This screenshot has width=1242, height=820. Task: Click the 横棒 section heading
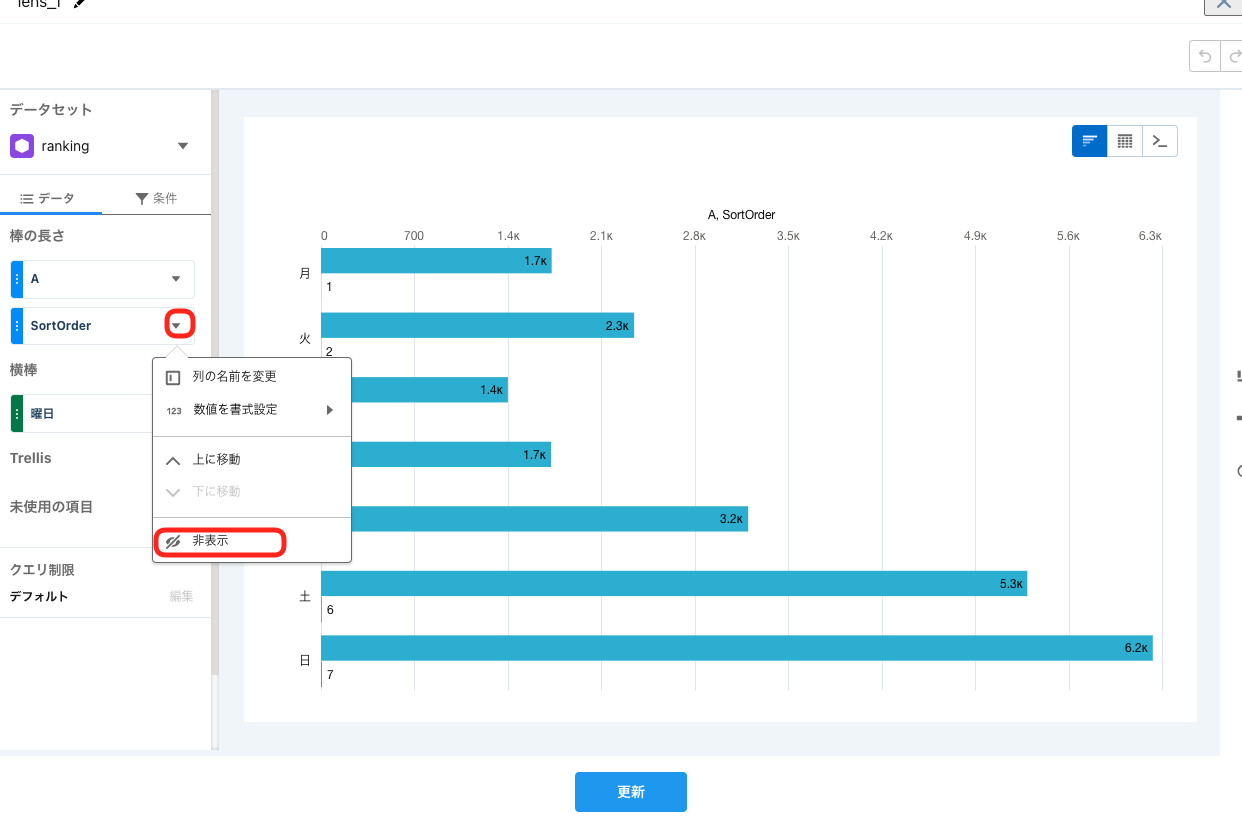(x=23, y=370)
